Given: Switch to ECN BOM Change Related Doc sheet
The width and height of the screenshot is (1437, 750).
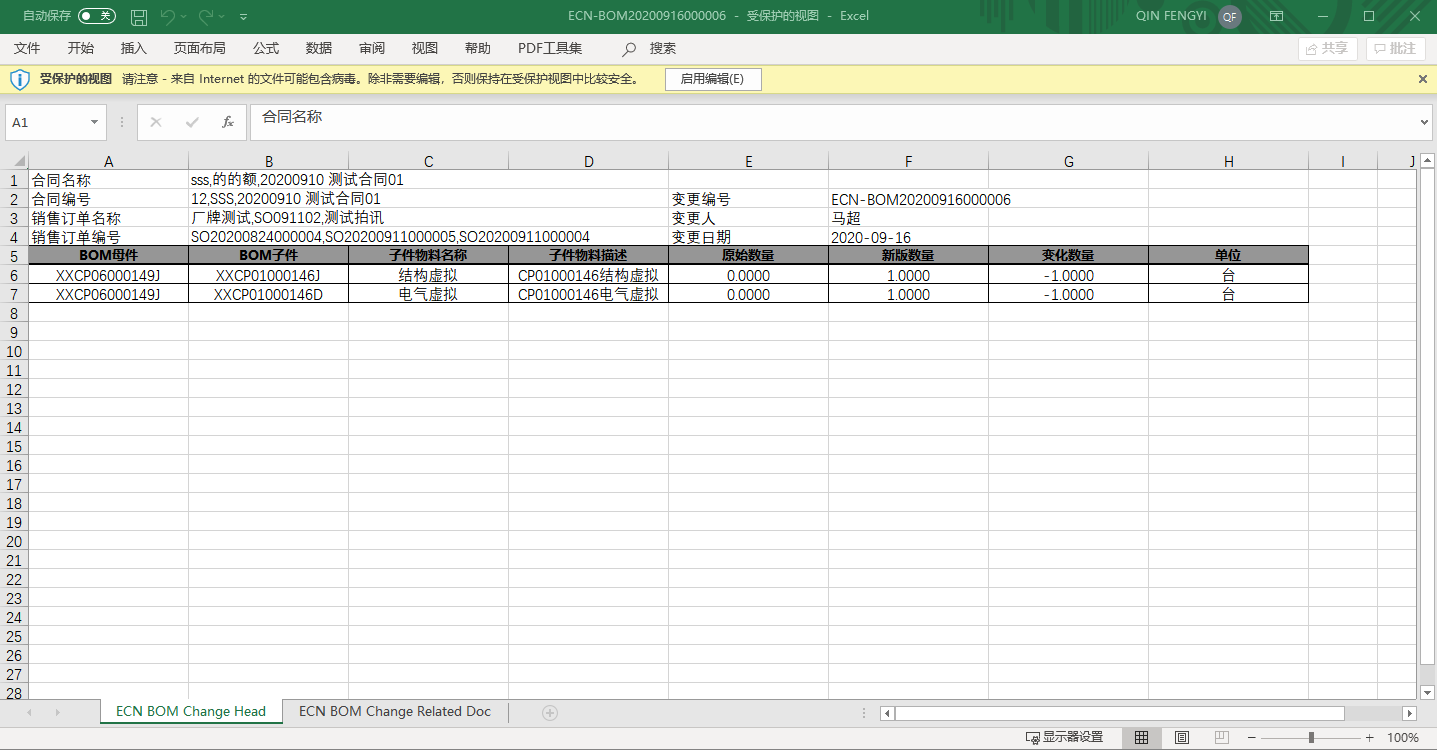Looking at the screenshot, I should tap(395, 711).
